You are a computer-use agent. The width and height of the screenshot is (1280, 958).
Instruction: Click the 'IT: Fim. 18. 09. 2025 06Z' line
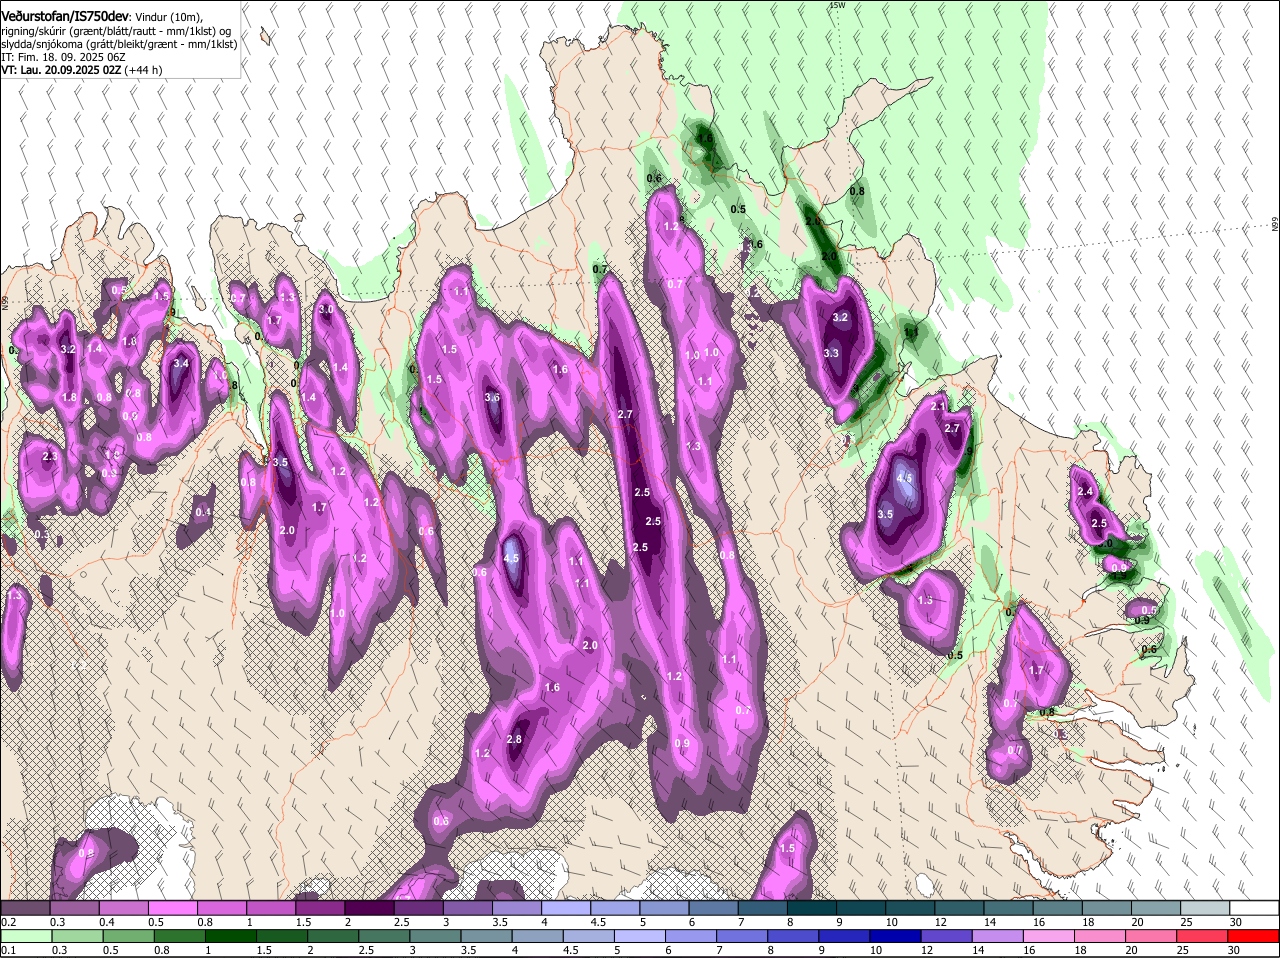(63, 57)
